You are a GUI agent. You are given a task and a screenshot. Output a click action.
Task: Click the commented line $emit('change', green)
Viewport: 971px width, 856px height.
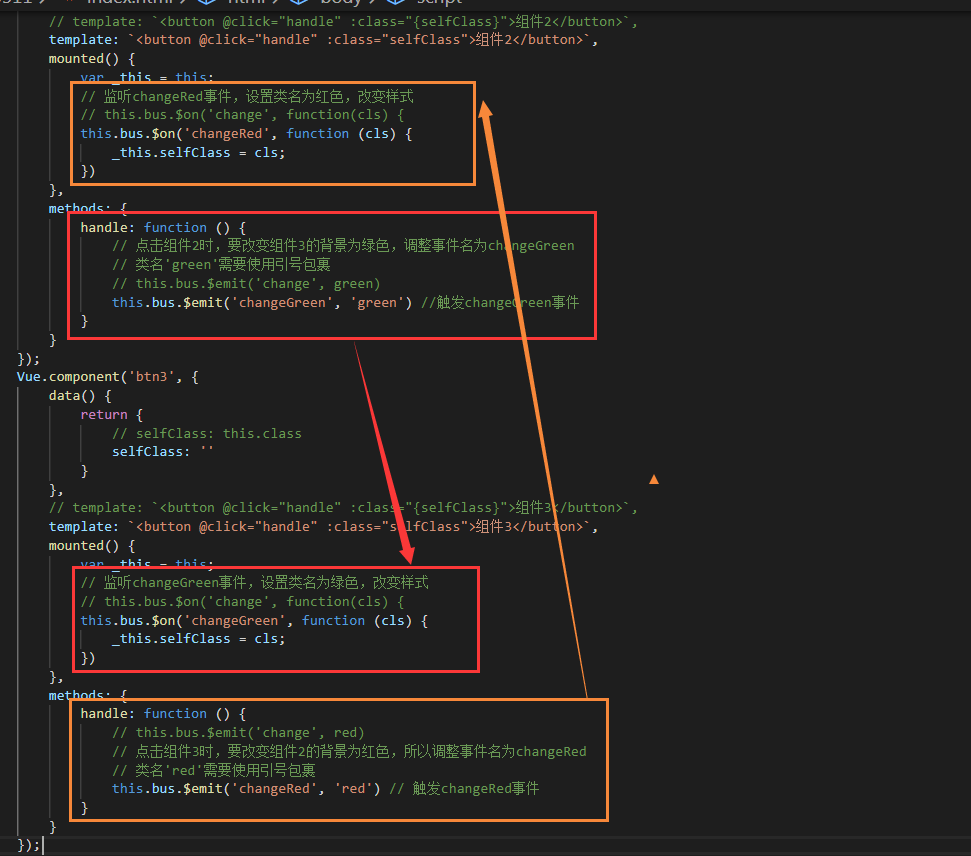click(246, 284)
